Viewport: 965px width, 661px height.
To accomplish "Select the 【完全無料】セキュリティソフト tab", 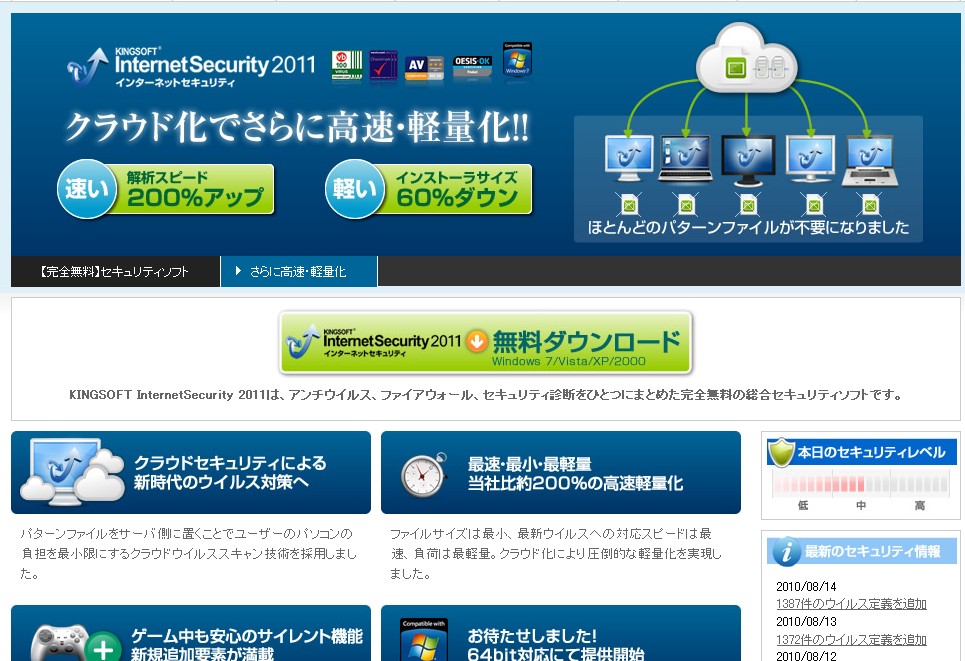I will (115, 271).
